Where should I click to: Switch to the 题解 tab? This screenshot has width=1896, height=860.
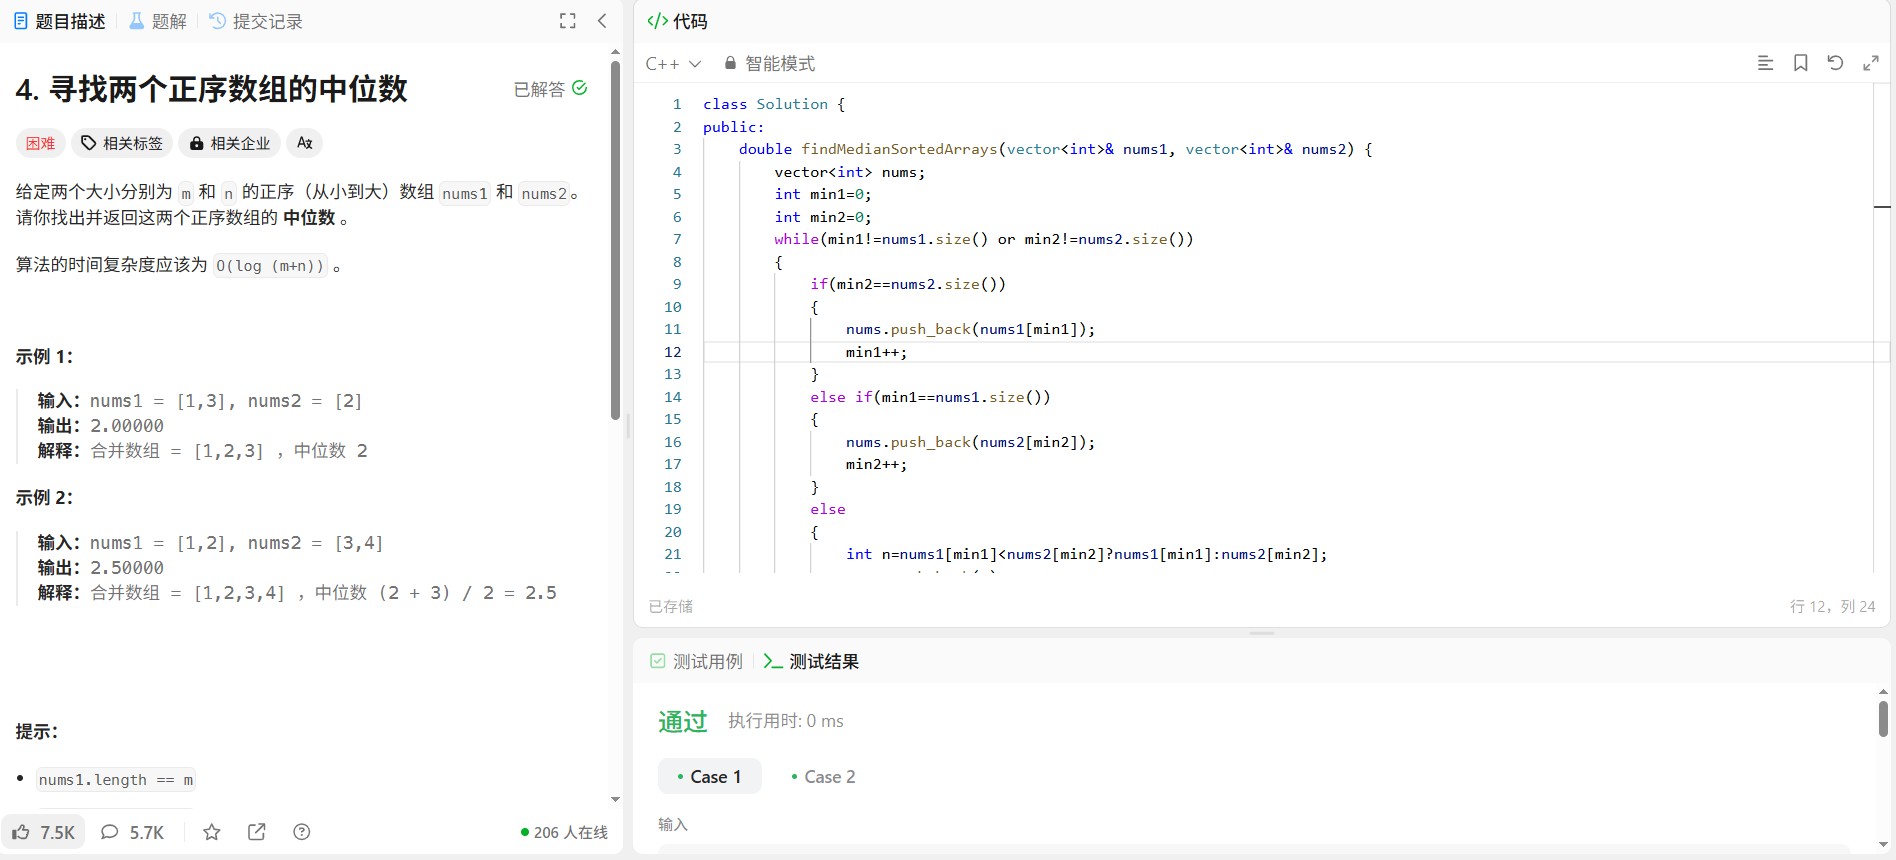158,21
